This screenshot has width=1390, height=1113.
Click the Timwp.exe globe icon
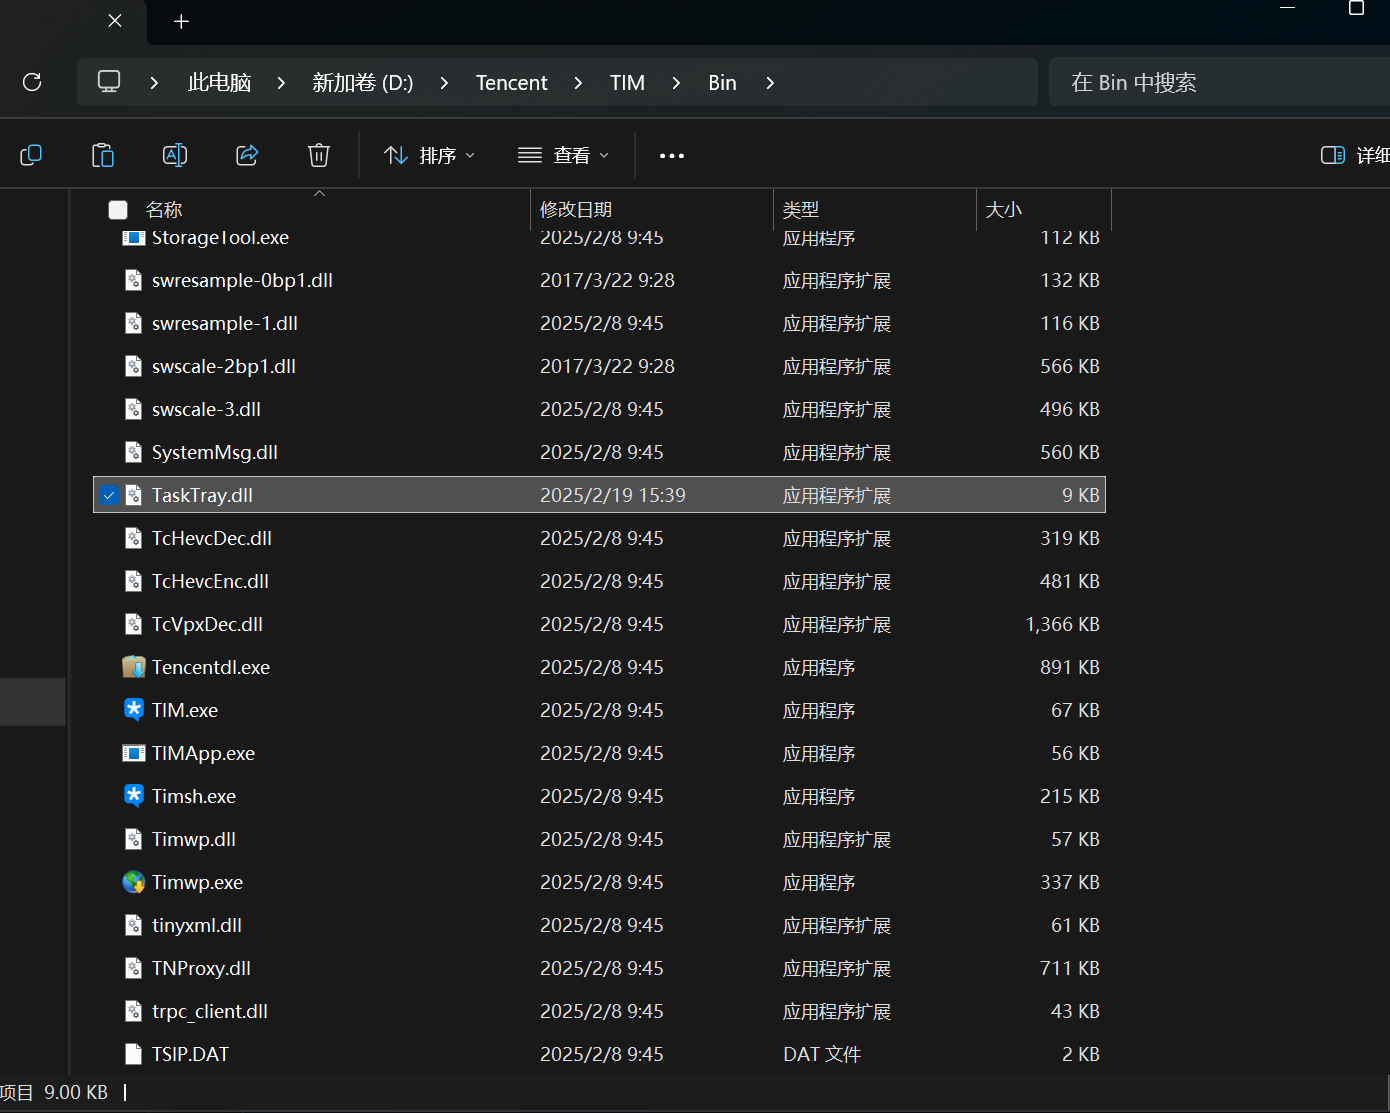point(133,882)
